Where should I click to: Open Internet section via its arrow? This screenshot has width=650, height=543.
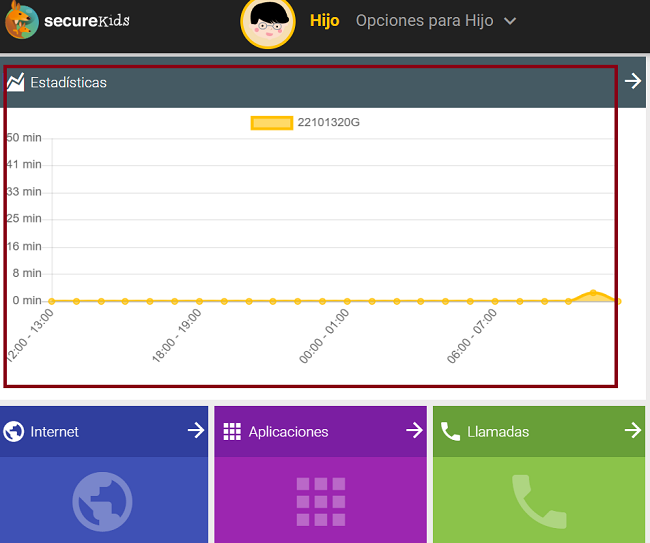tap(195, 430)
